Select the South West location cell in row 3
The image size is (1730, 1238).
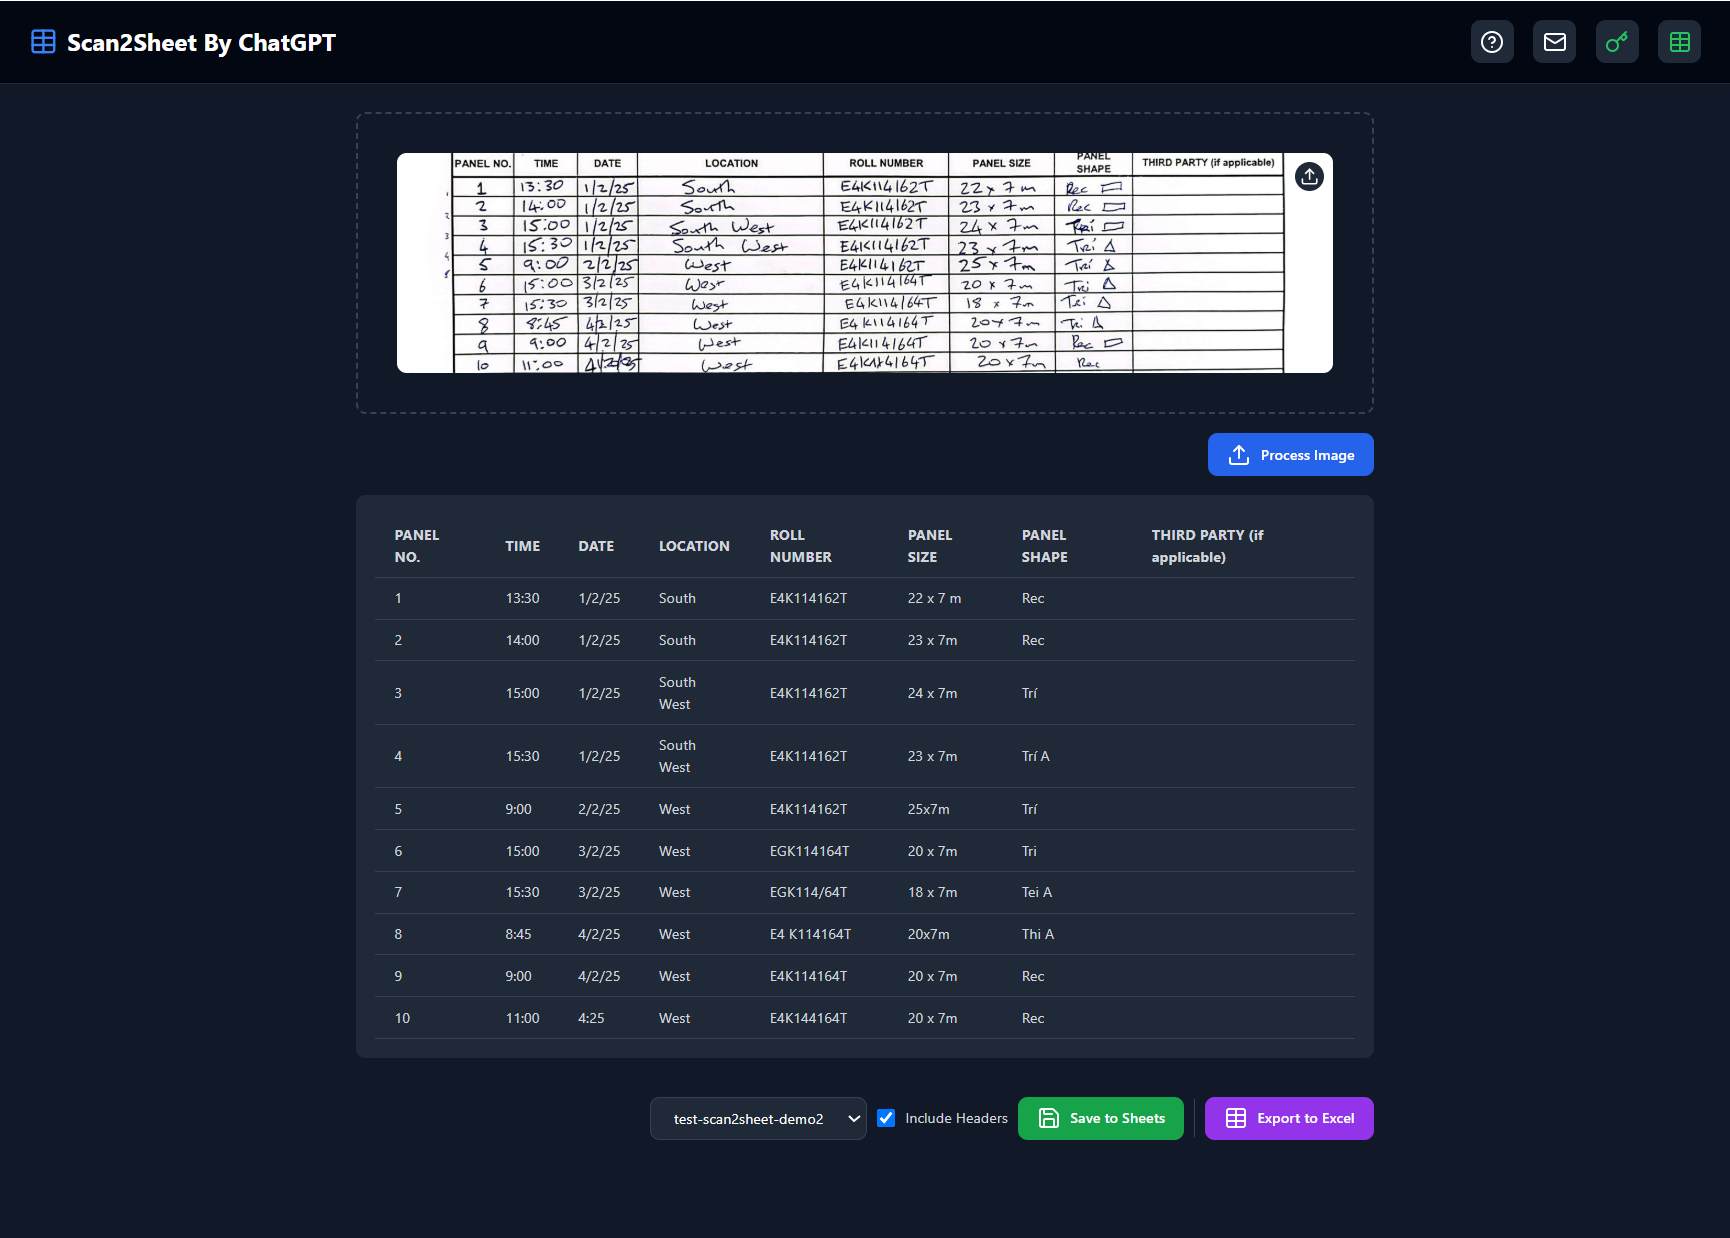(x=677, y=693)
